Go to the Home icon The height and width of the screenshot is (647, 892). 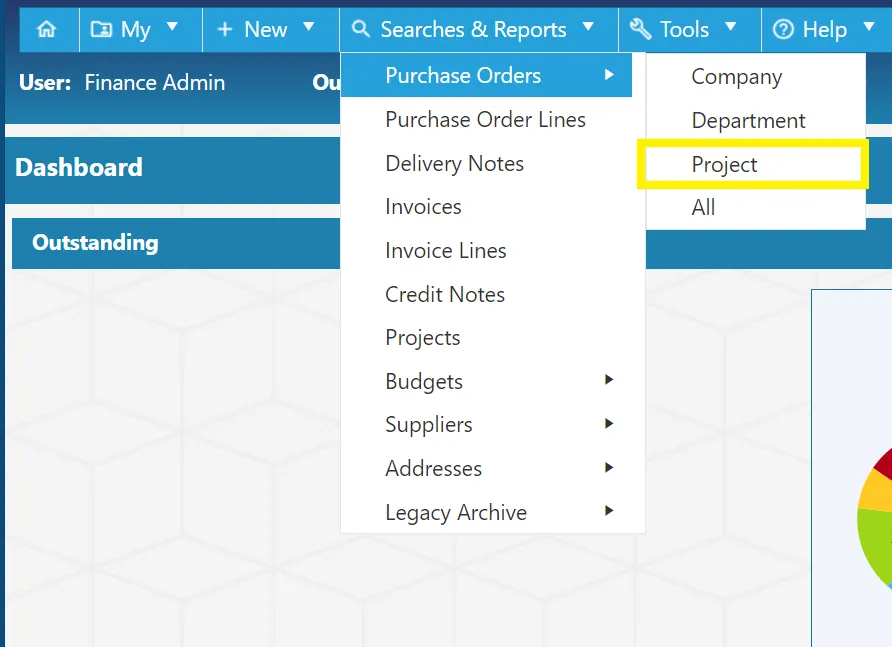(x=47, y=28)
